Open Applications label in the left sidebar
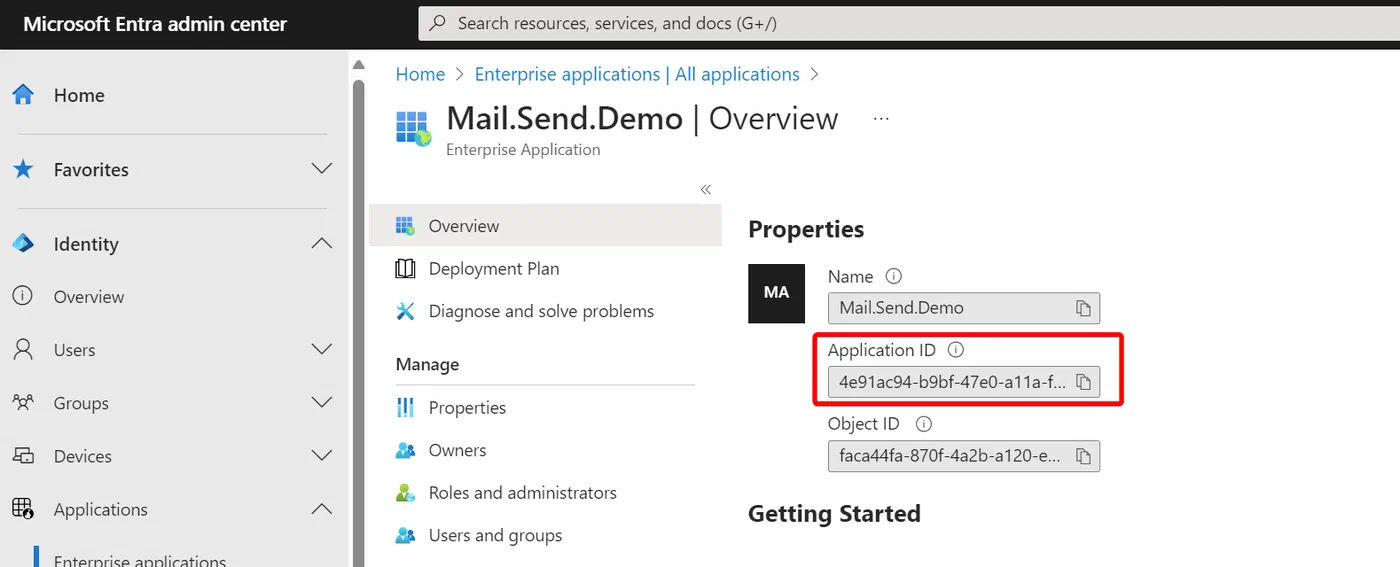The height and width of the screenshot is (567, 1400). point(101,509)
